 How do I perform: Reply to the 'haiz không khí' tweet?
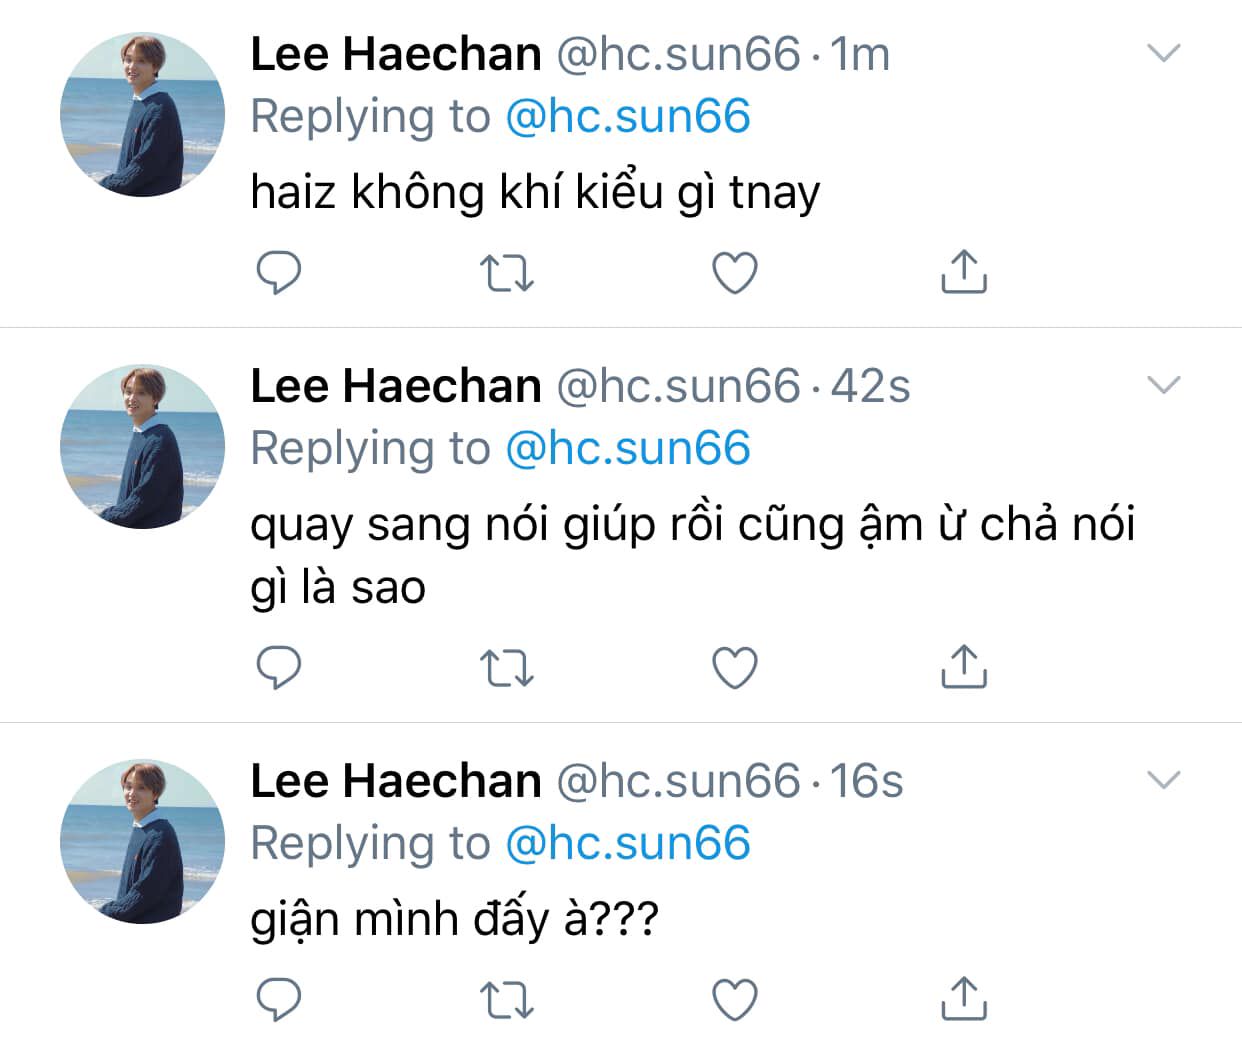point(279,272)
